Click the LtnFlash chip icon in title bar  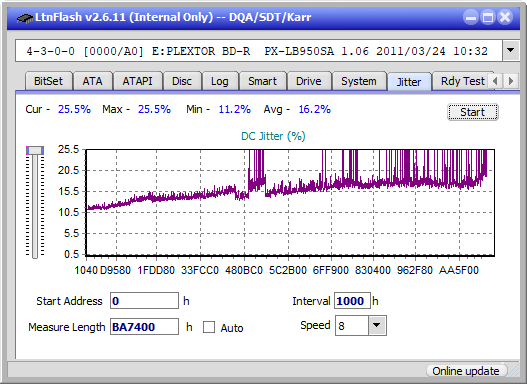pos(25,17)
